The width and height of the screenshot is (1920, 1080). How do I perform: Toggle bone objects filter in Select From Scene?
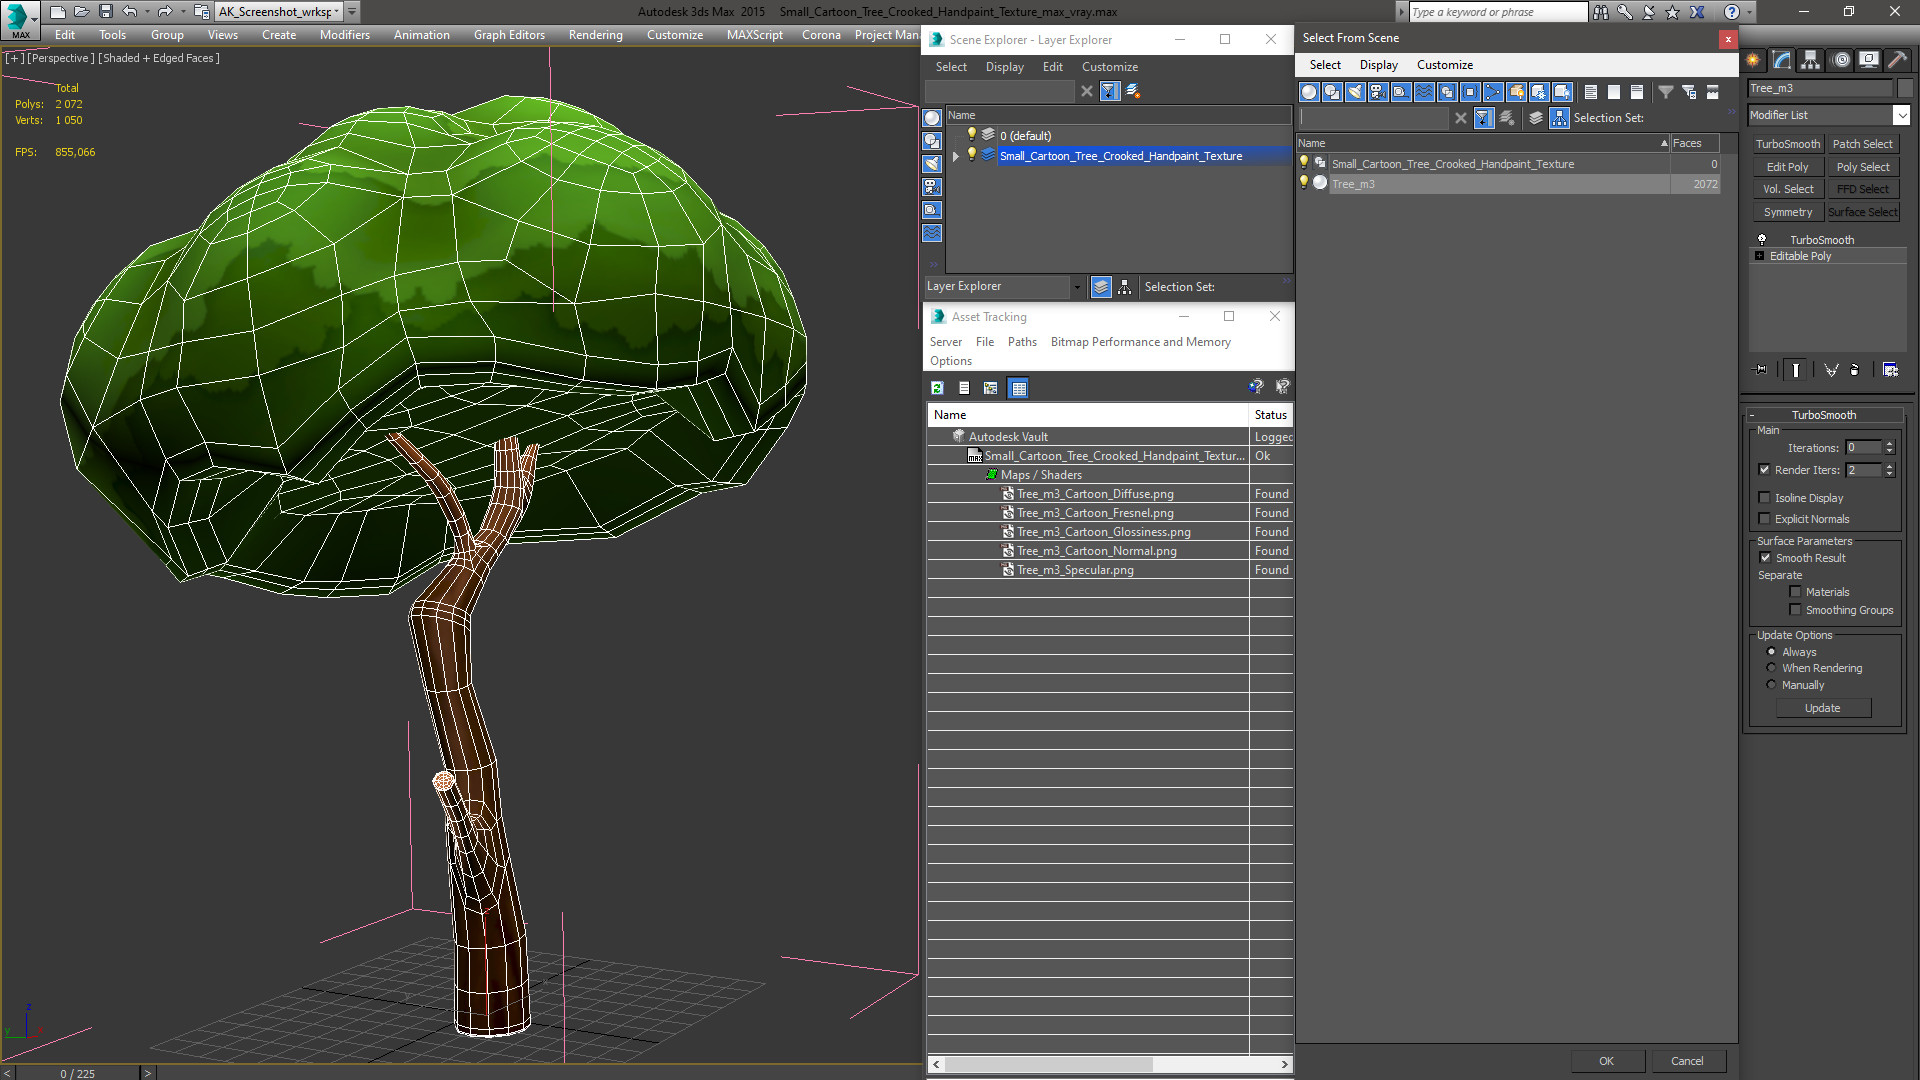click(1493, 92)
